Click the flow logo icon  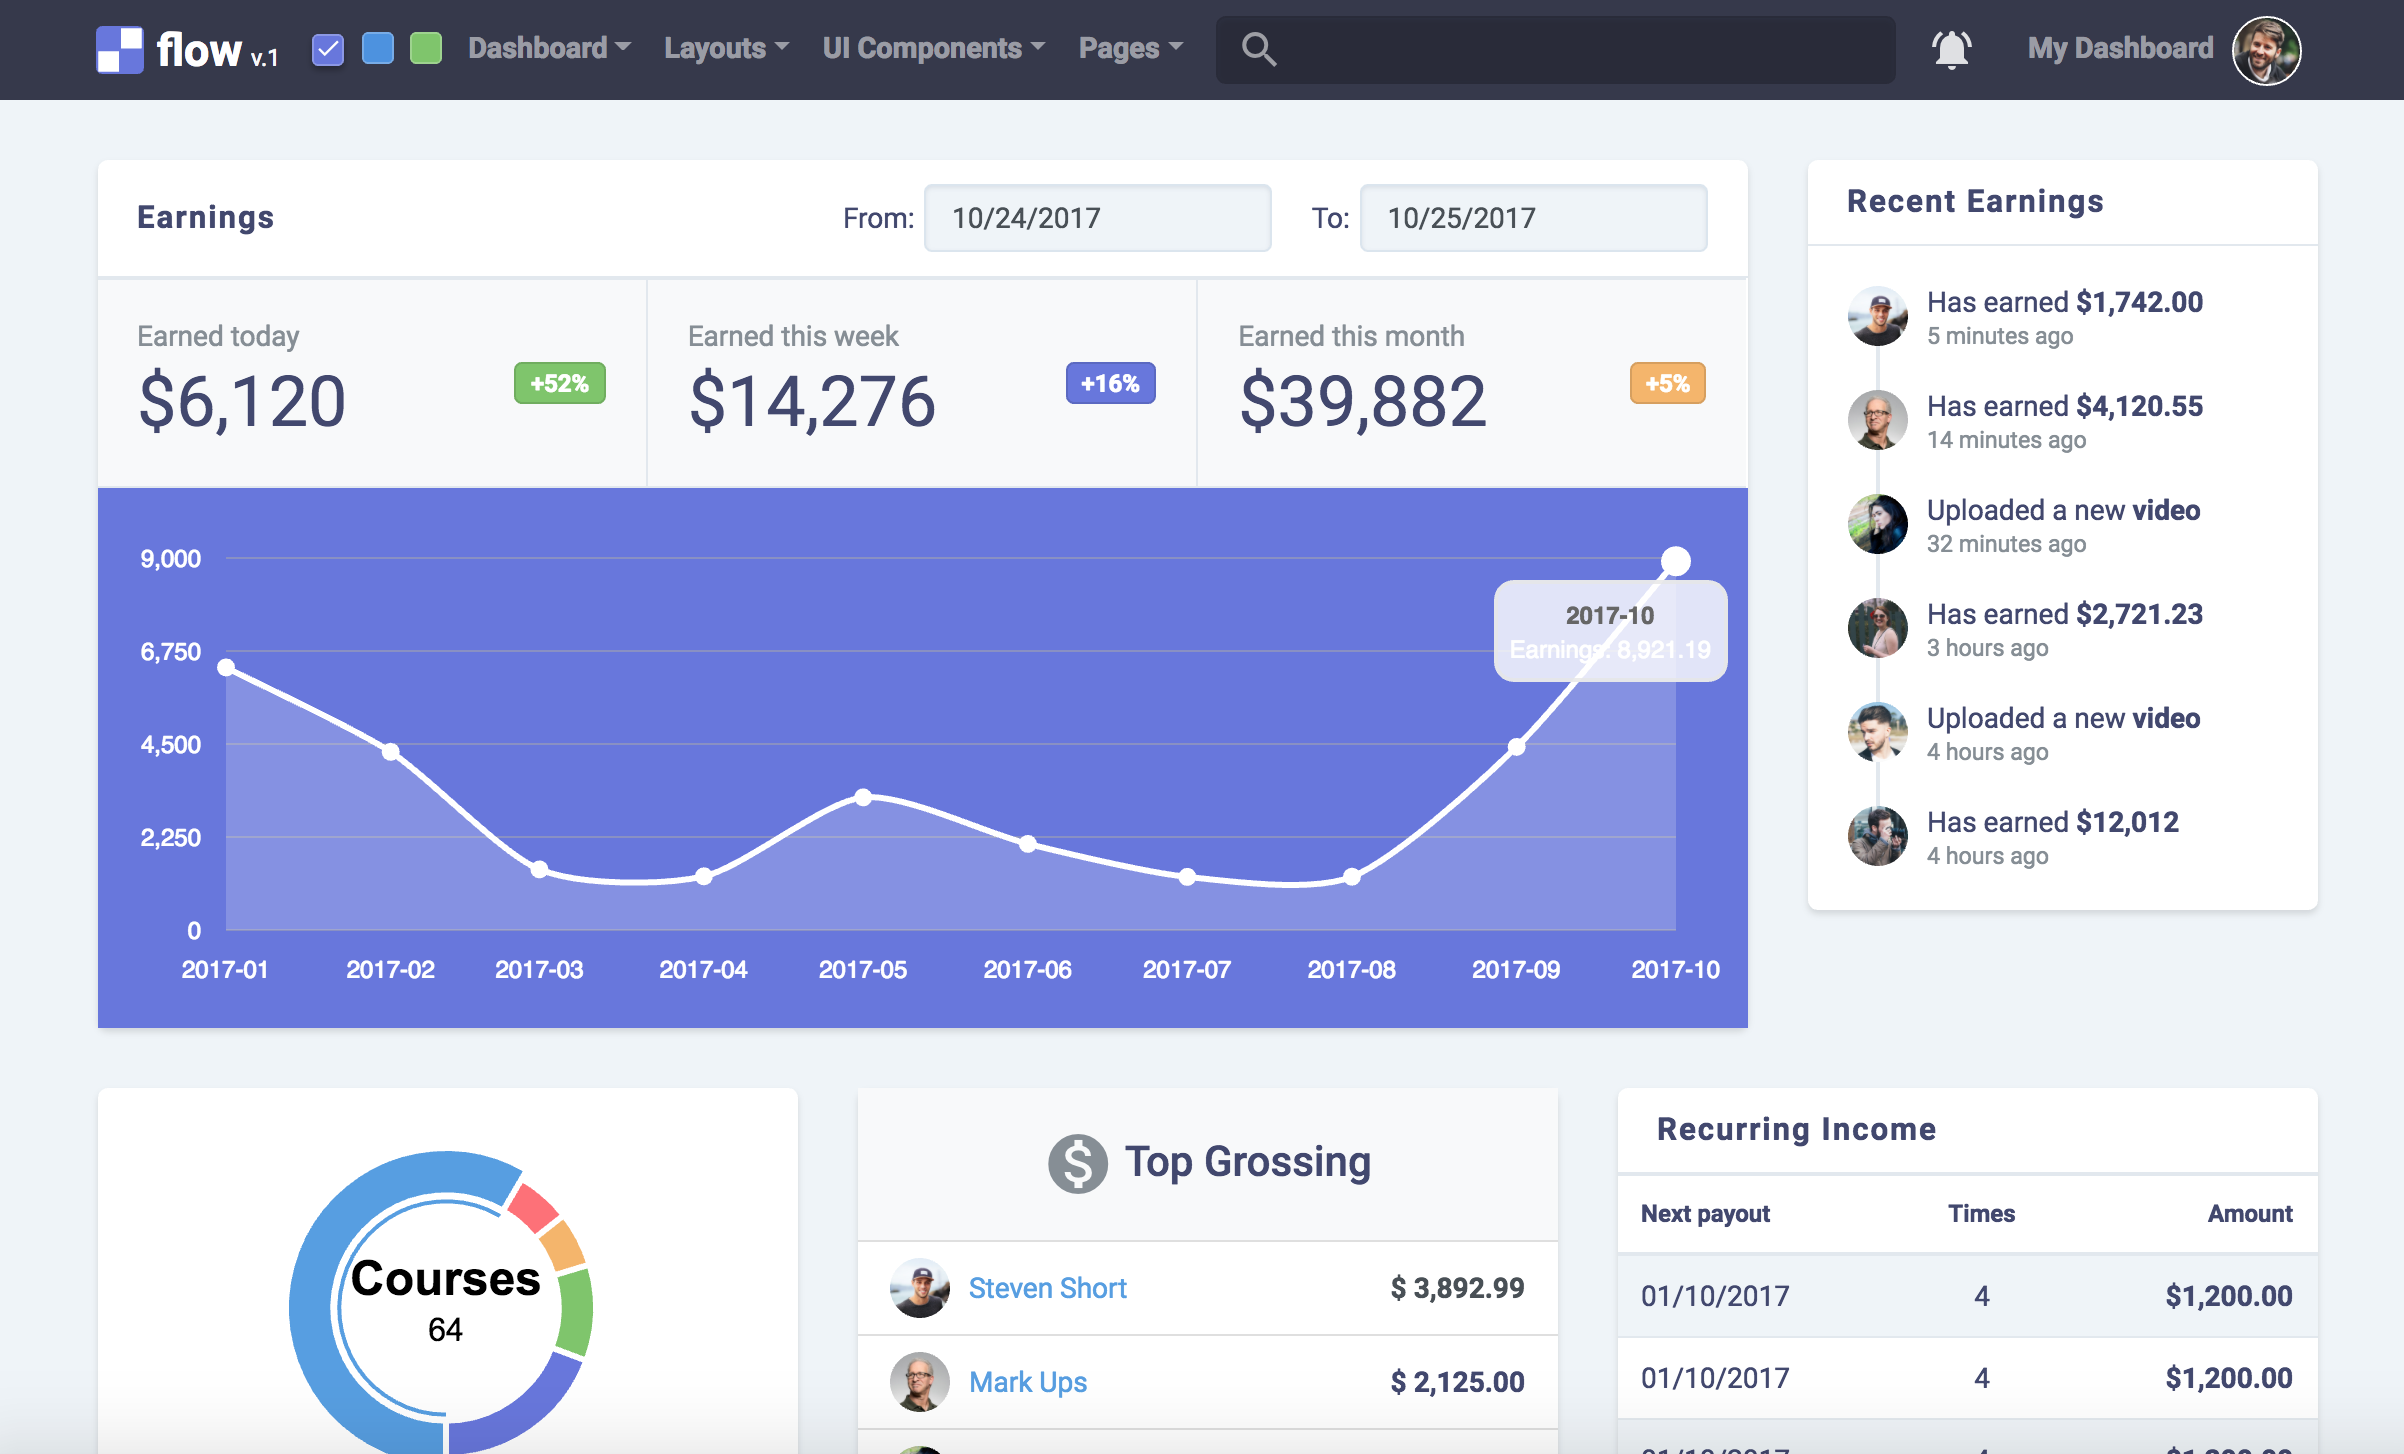click(120, 49)
